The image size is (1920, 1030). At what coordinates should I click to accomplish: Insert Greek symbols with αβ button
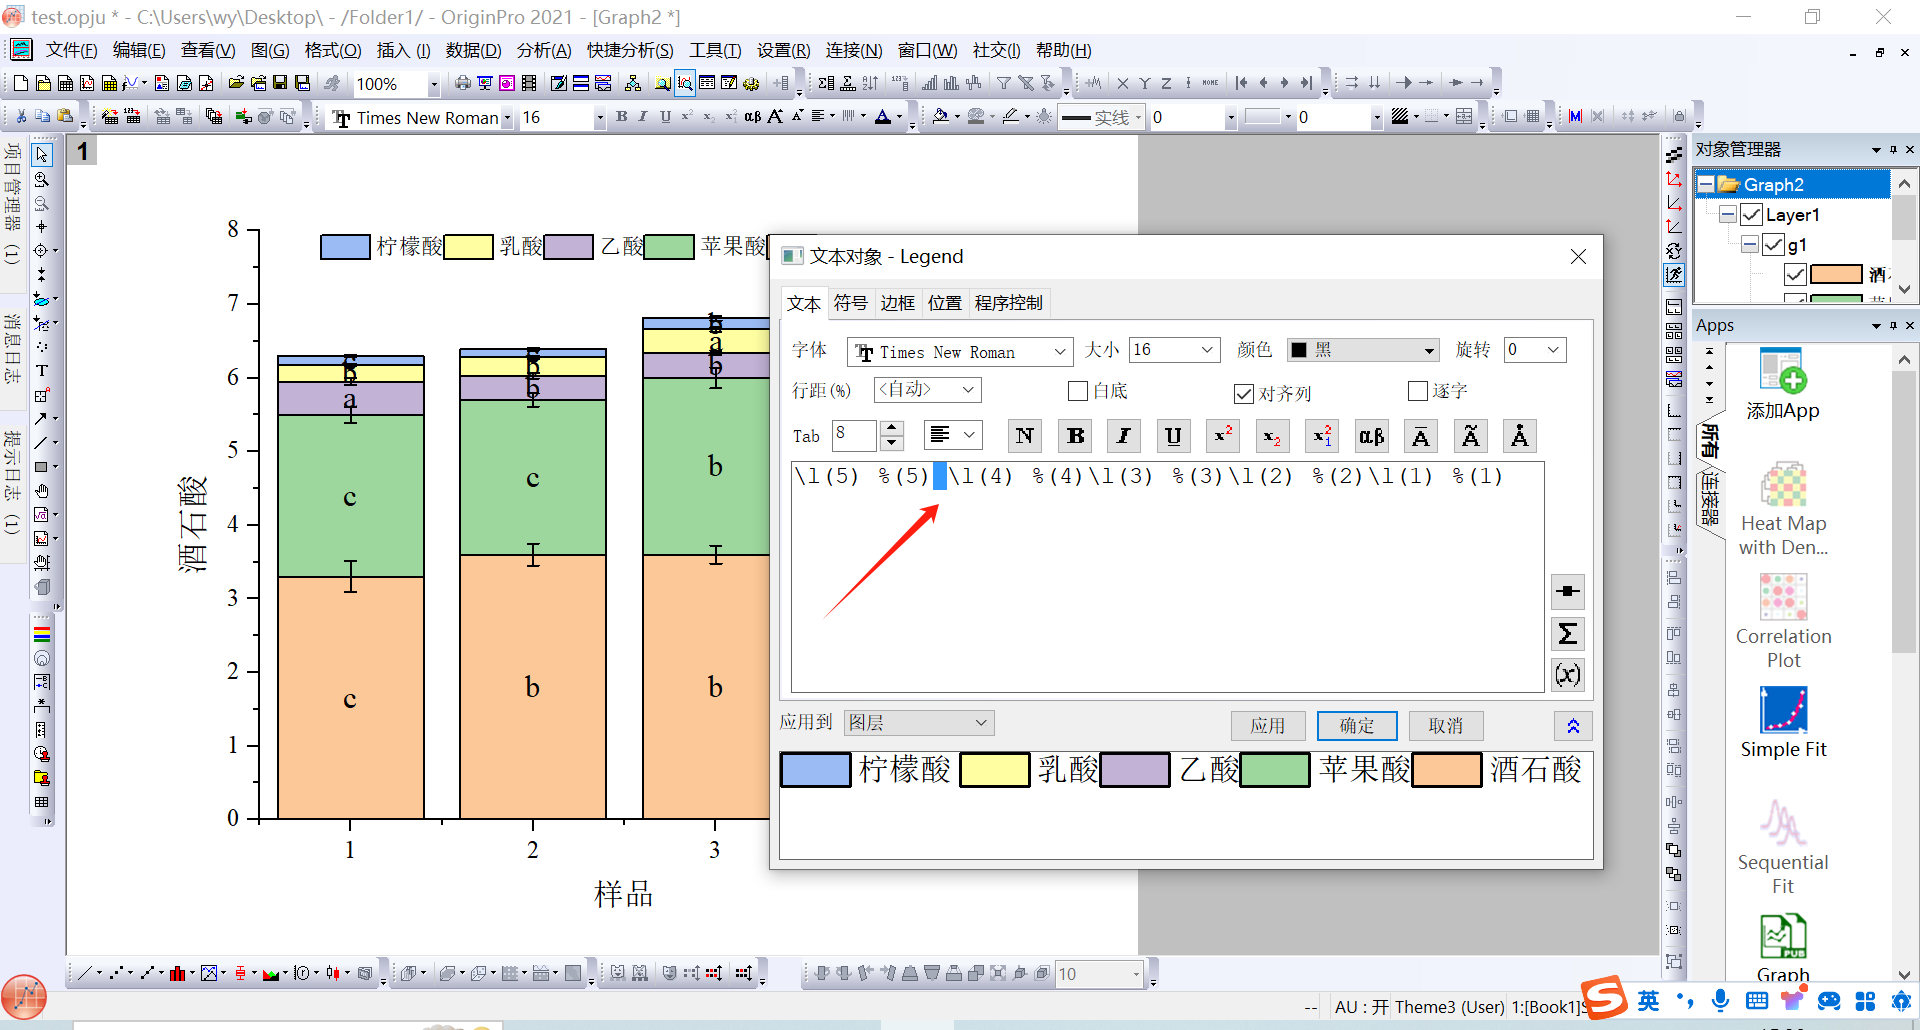click(x=1371, y=436)
